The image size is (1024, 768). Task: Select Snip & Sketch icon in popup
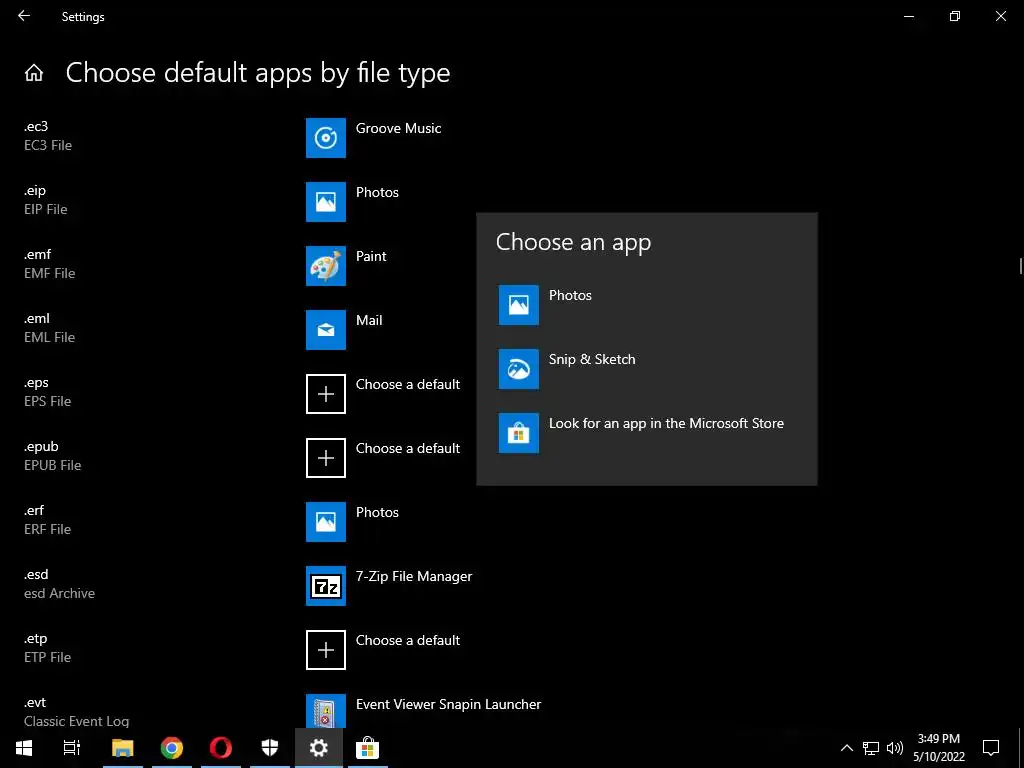coord(519,369)
